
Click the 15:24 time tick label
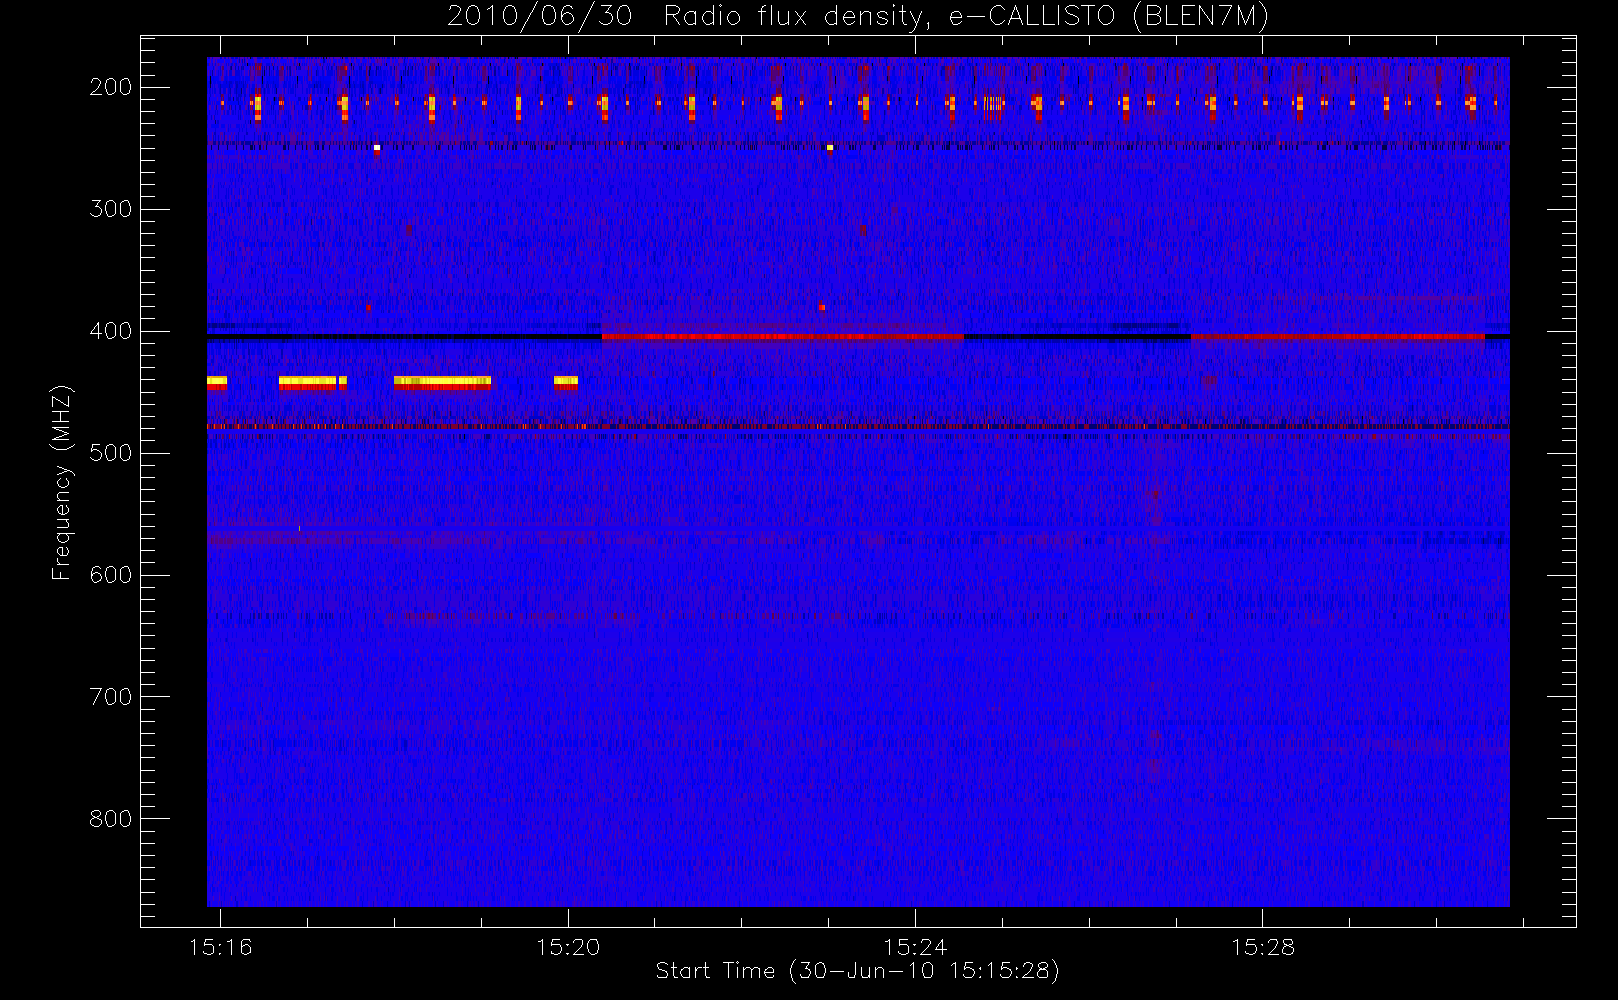[915, 947]
